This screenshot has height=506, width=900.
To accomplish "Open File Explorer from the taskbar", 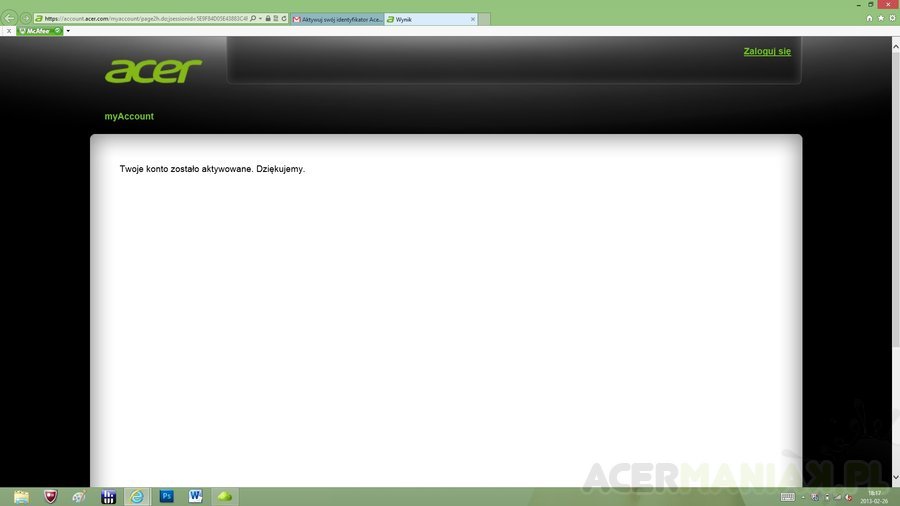I will pos(21,496).
